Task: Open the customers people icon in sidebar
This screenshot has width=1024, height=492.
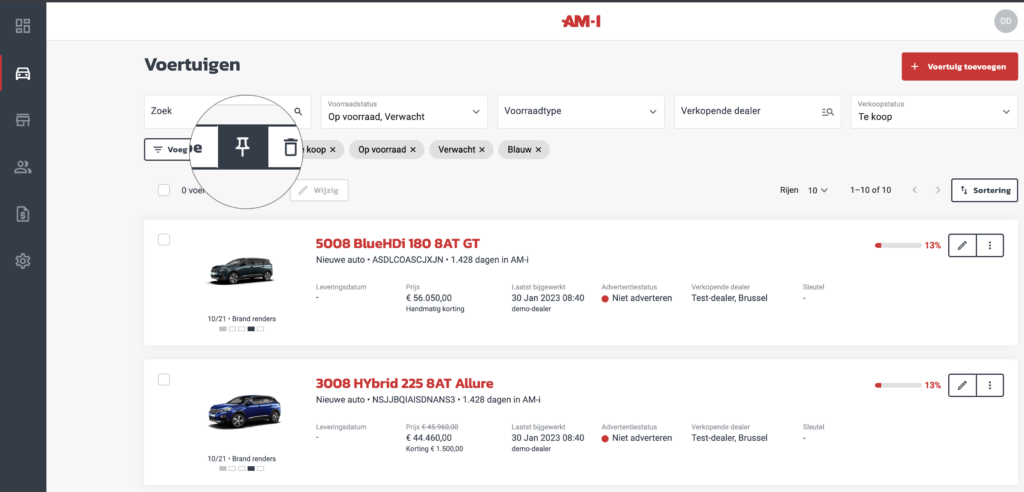Action: (22, 167)
